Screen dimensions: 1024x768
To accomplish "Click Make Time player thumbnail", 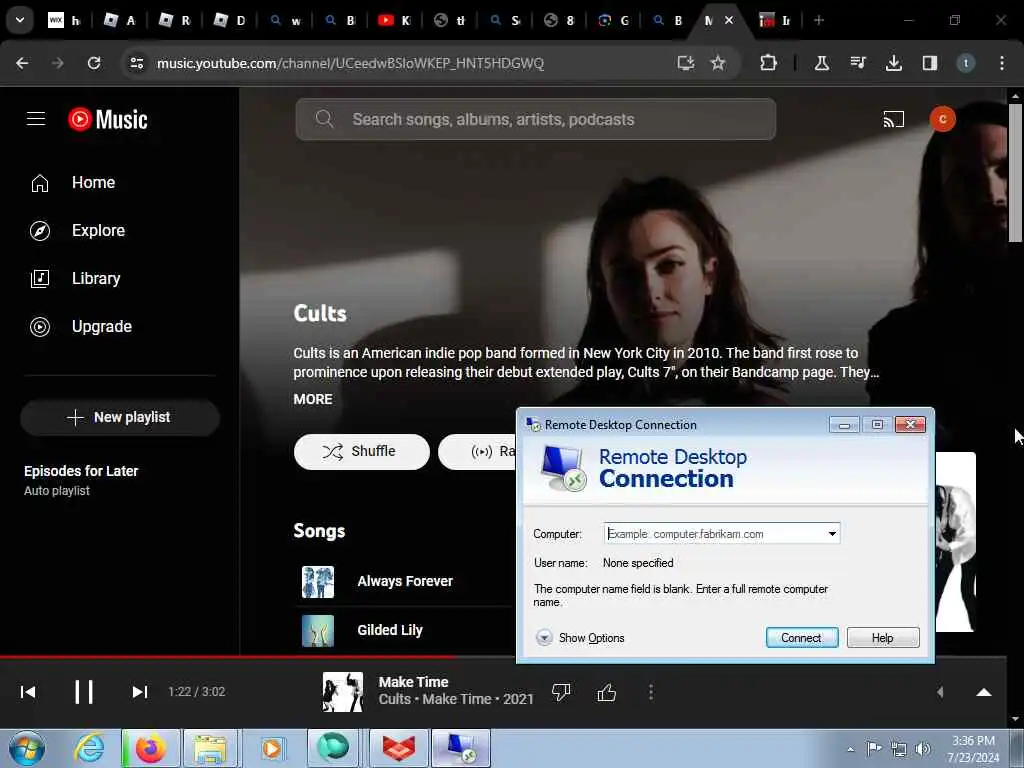I will [343, 692].
